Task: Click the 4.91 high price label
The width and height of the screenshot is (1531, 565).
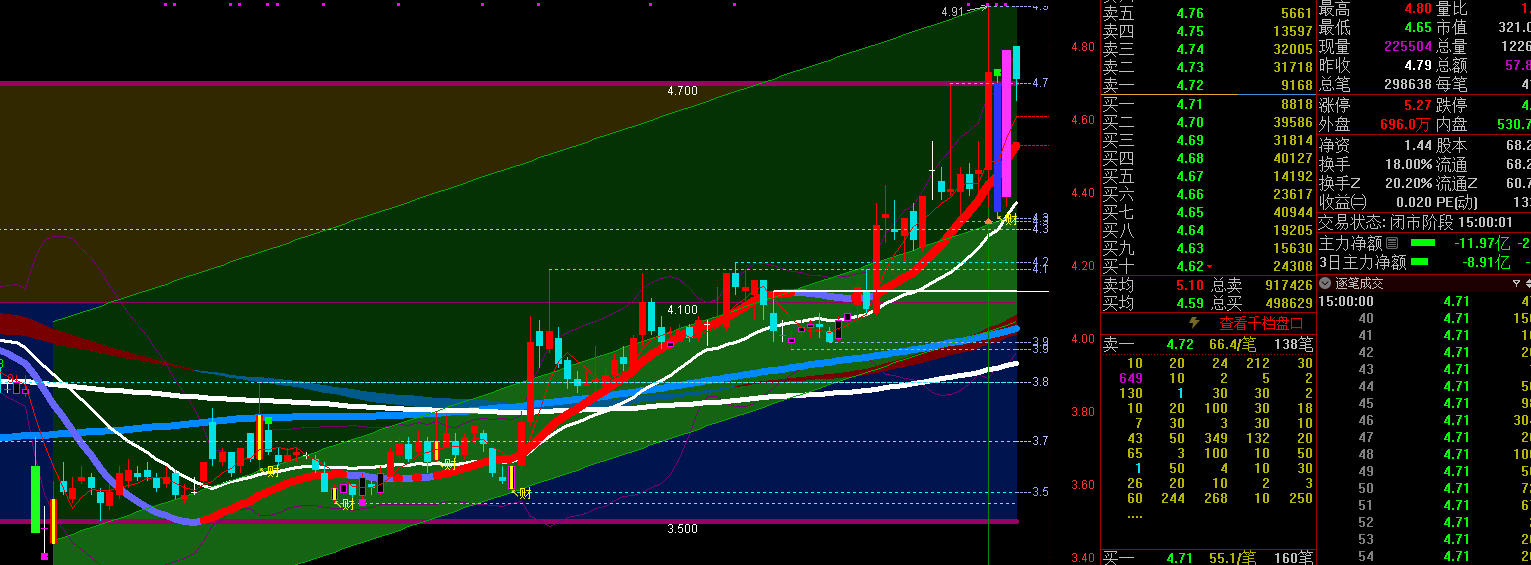Action: (954, 12)
